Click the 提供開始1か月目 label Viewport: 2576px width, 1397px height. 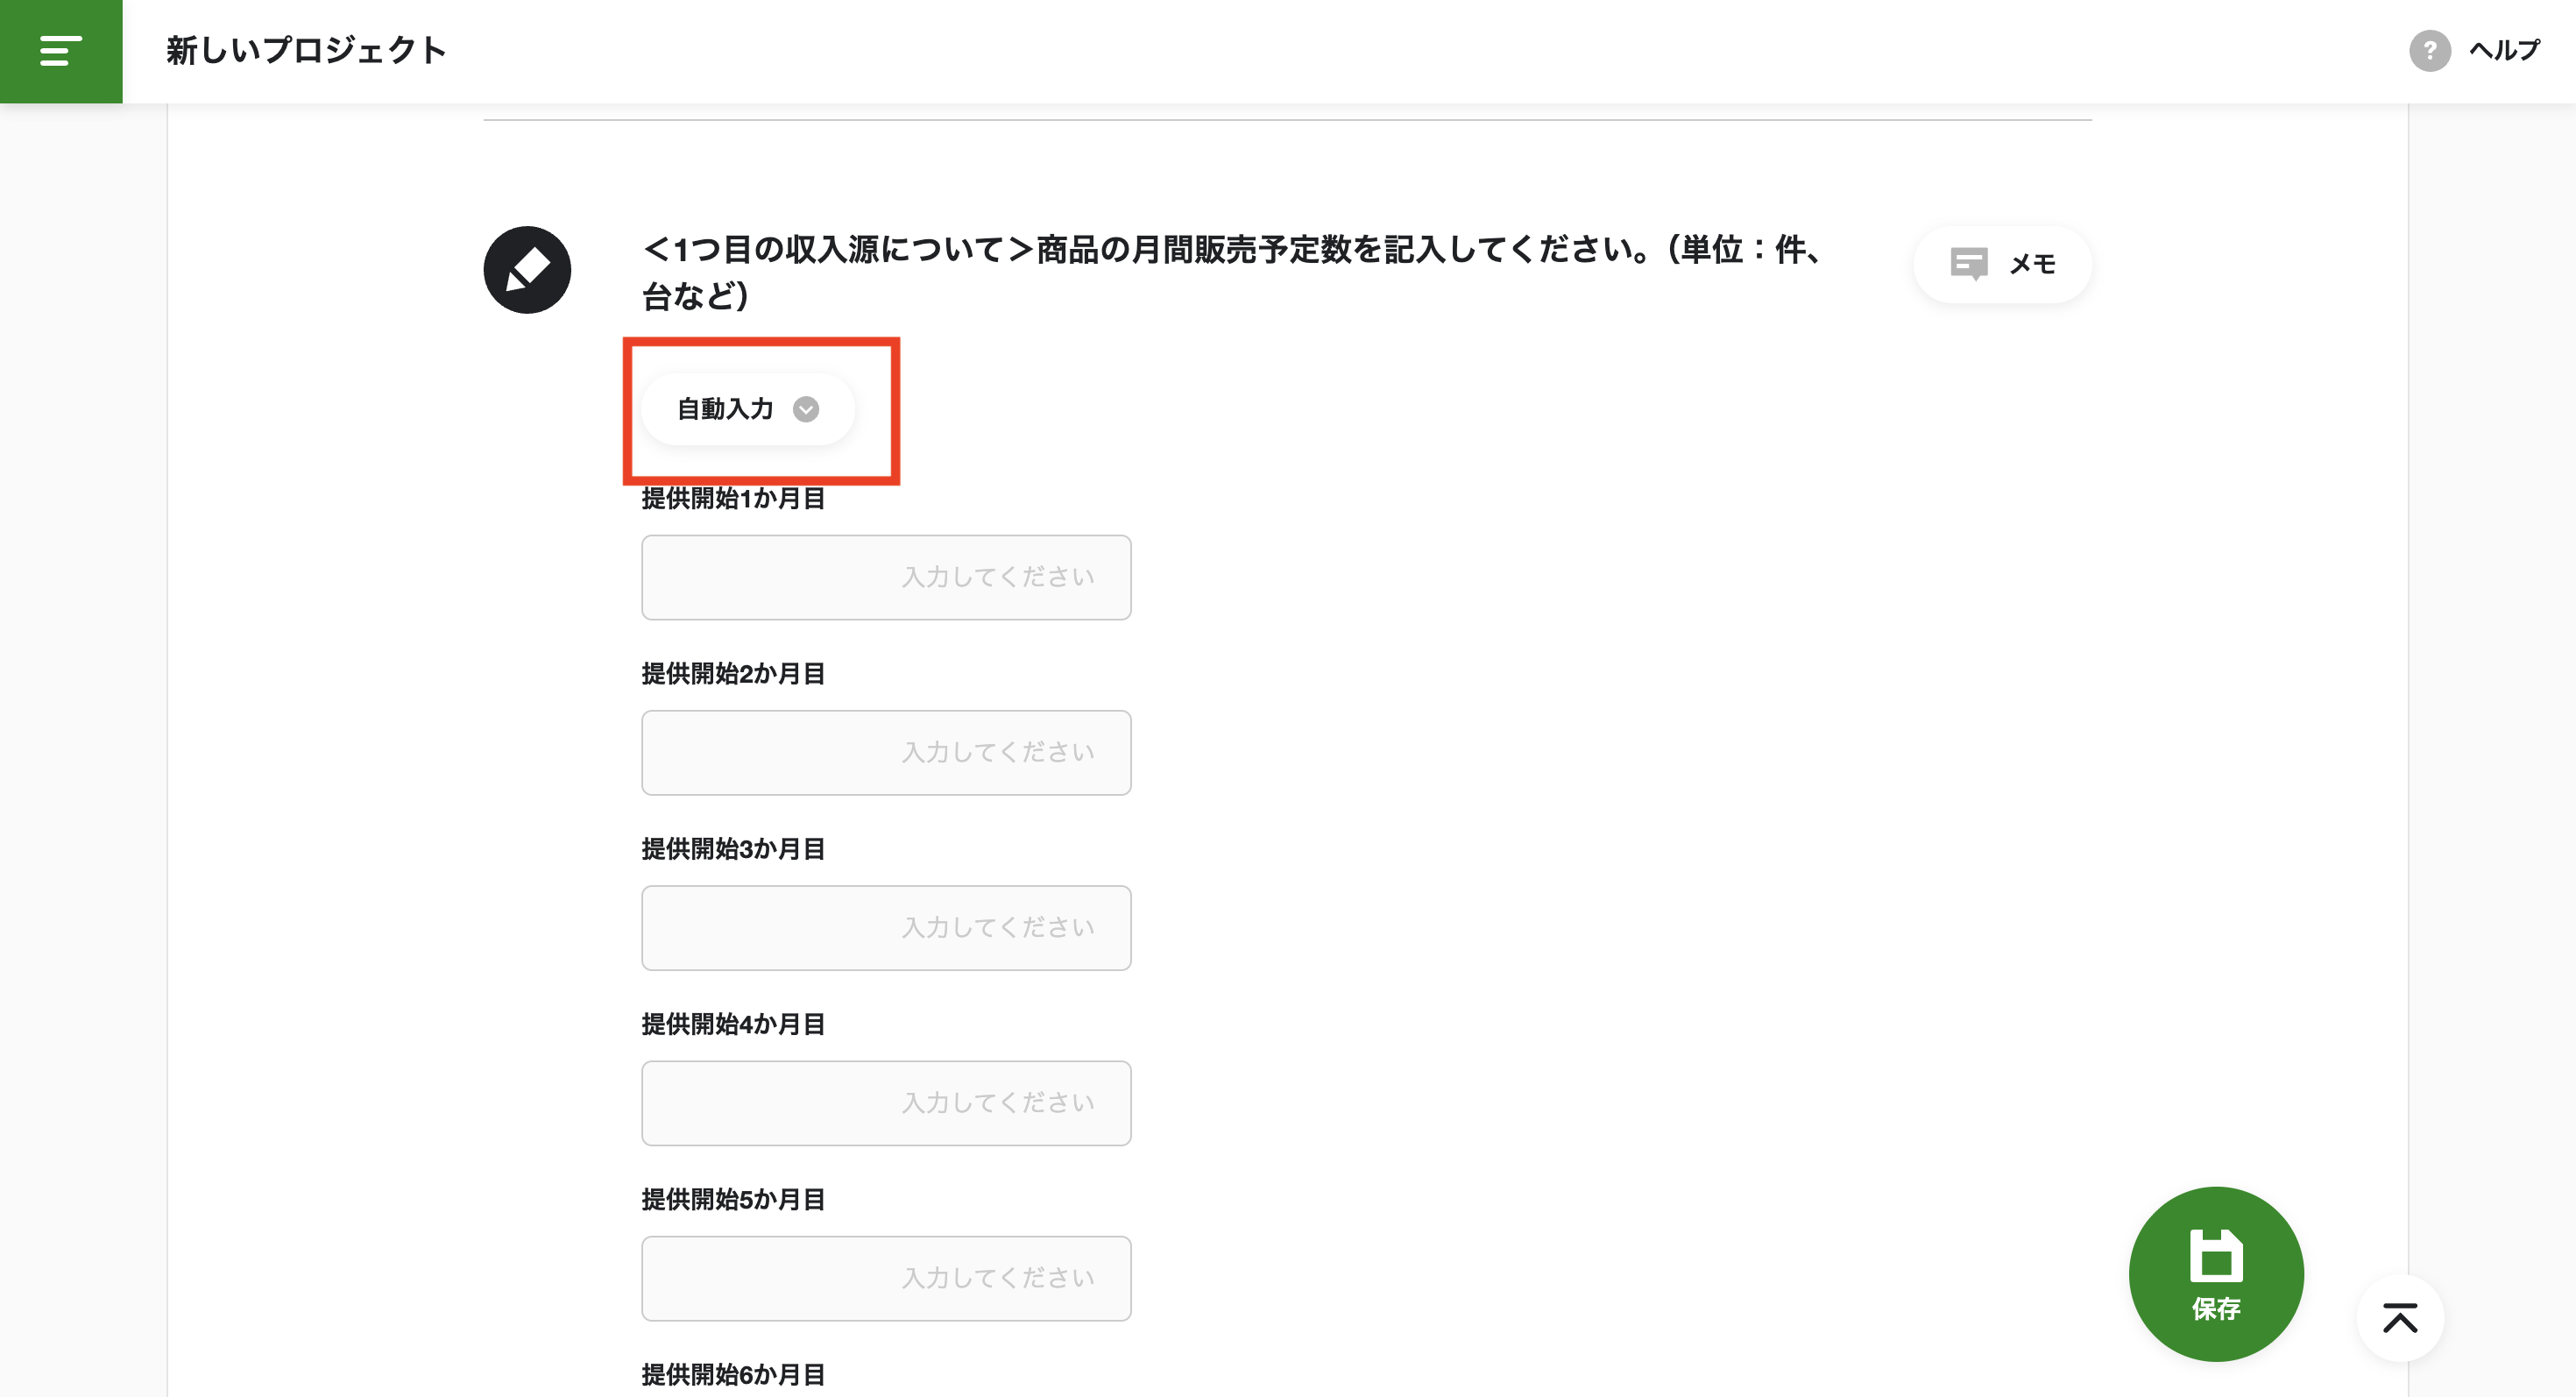[x=733, y=498]
